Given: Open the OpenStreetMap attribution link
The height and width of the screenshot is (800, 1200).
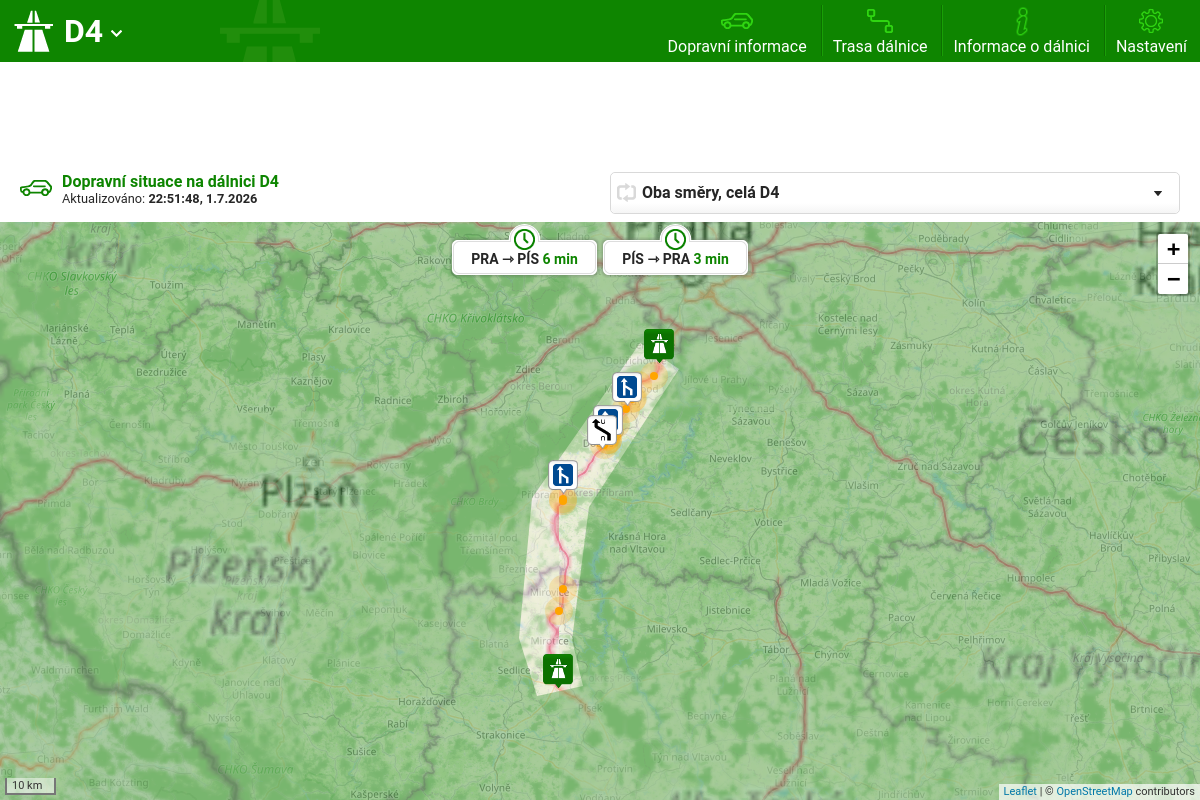Looking at the screenshot, I should [1094, 791].
